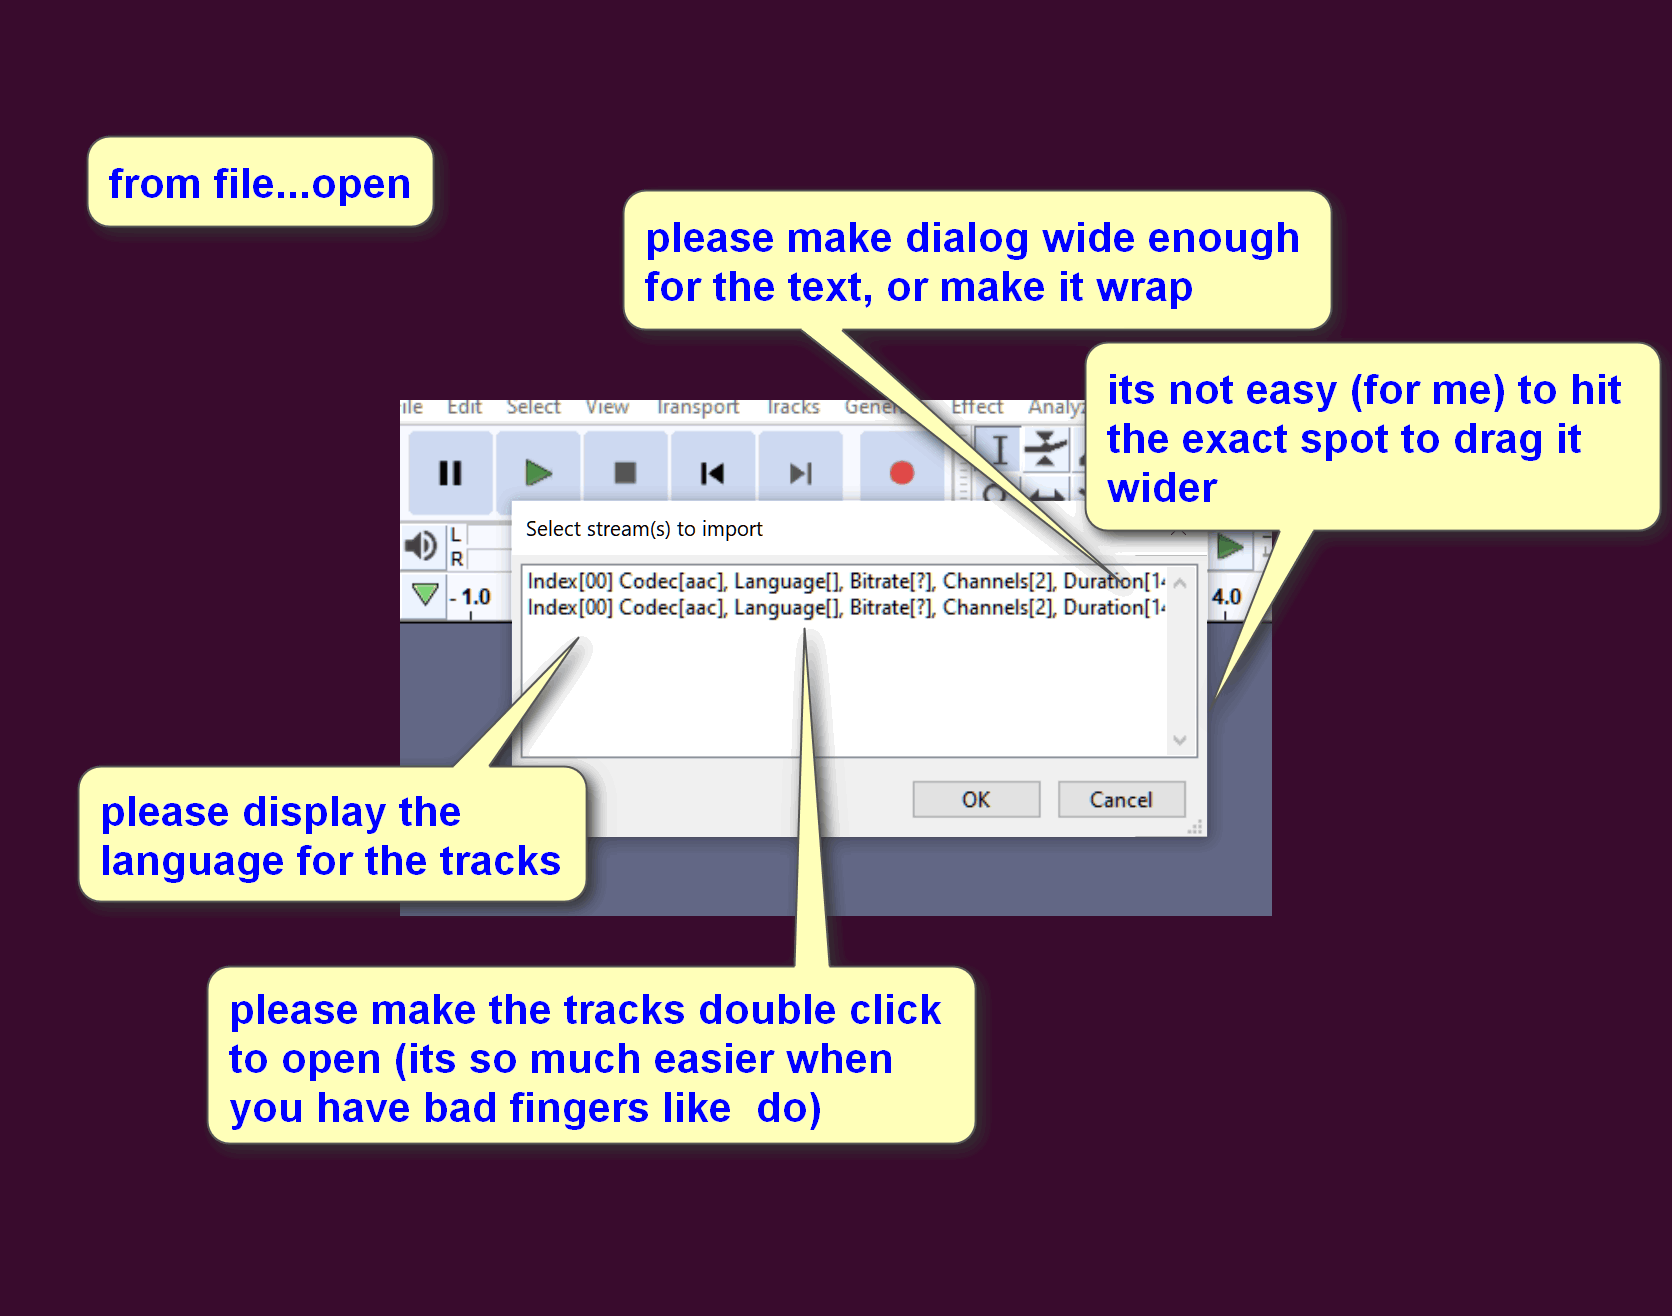Select the second stream in the list
The image size is (1672, 1316).
840,608
